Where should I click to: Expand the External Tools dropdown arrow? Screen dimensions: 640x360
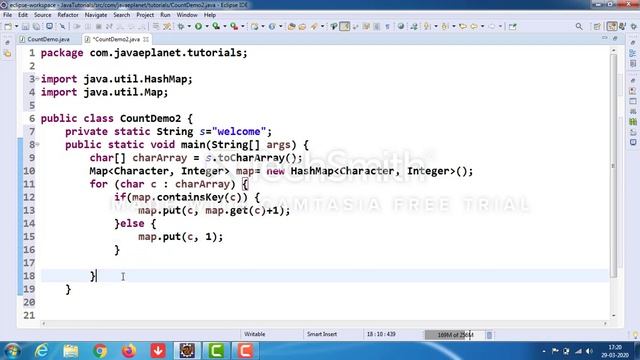(242, 27)
